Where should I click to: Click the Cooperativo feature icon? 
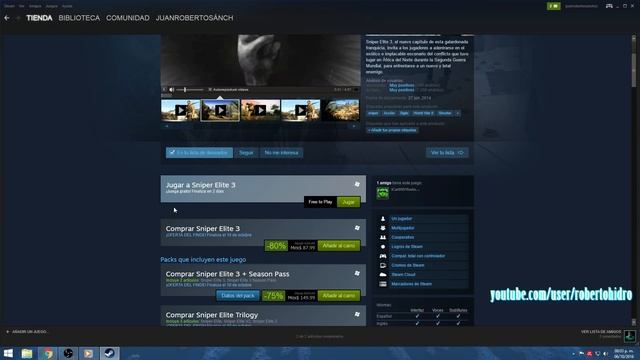(x=383, y=238)
